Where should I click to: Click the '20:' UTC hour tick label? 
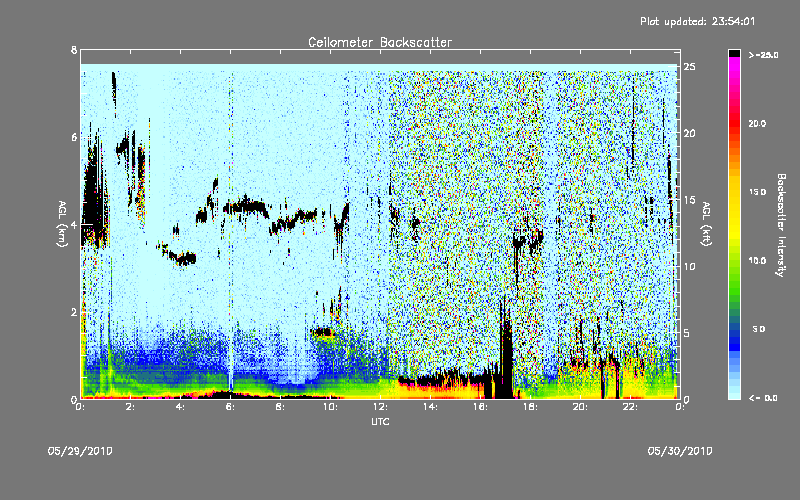tap(580, 407)
